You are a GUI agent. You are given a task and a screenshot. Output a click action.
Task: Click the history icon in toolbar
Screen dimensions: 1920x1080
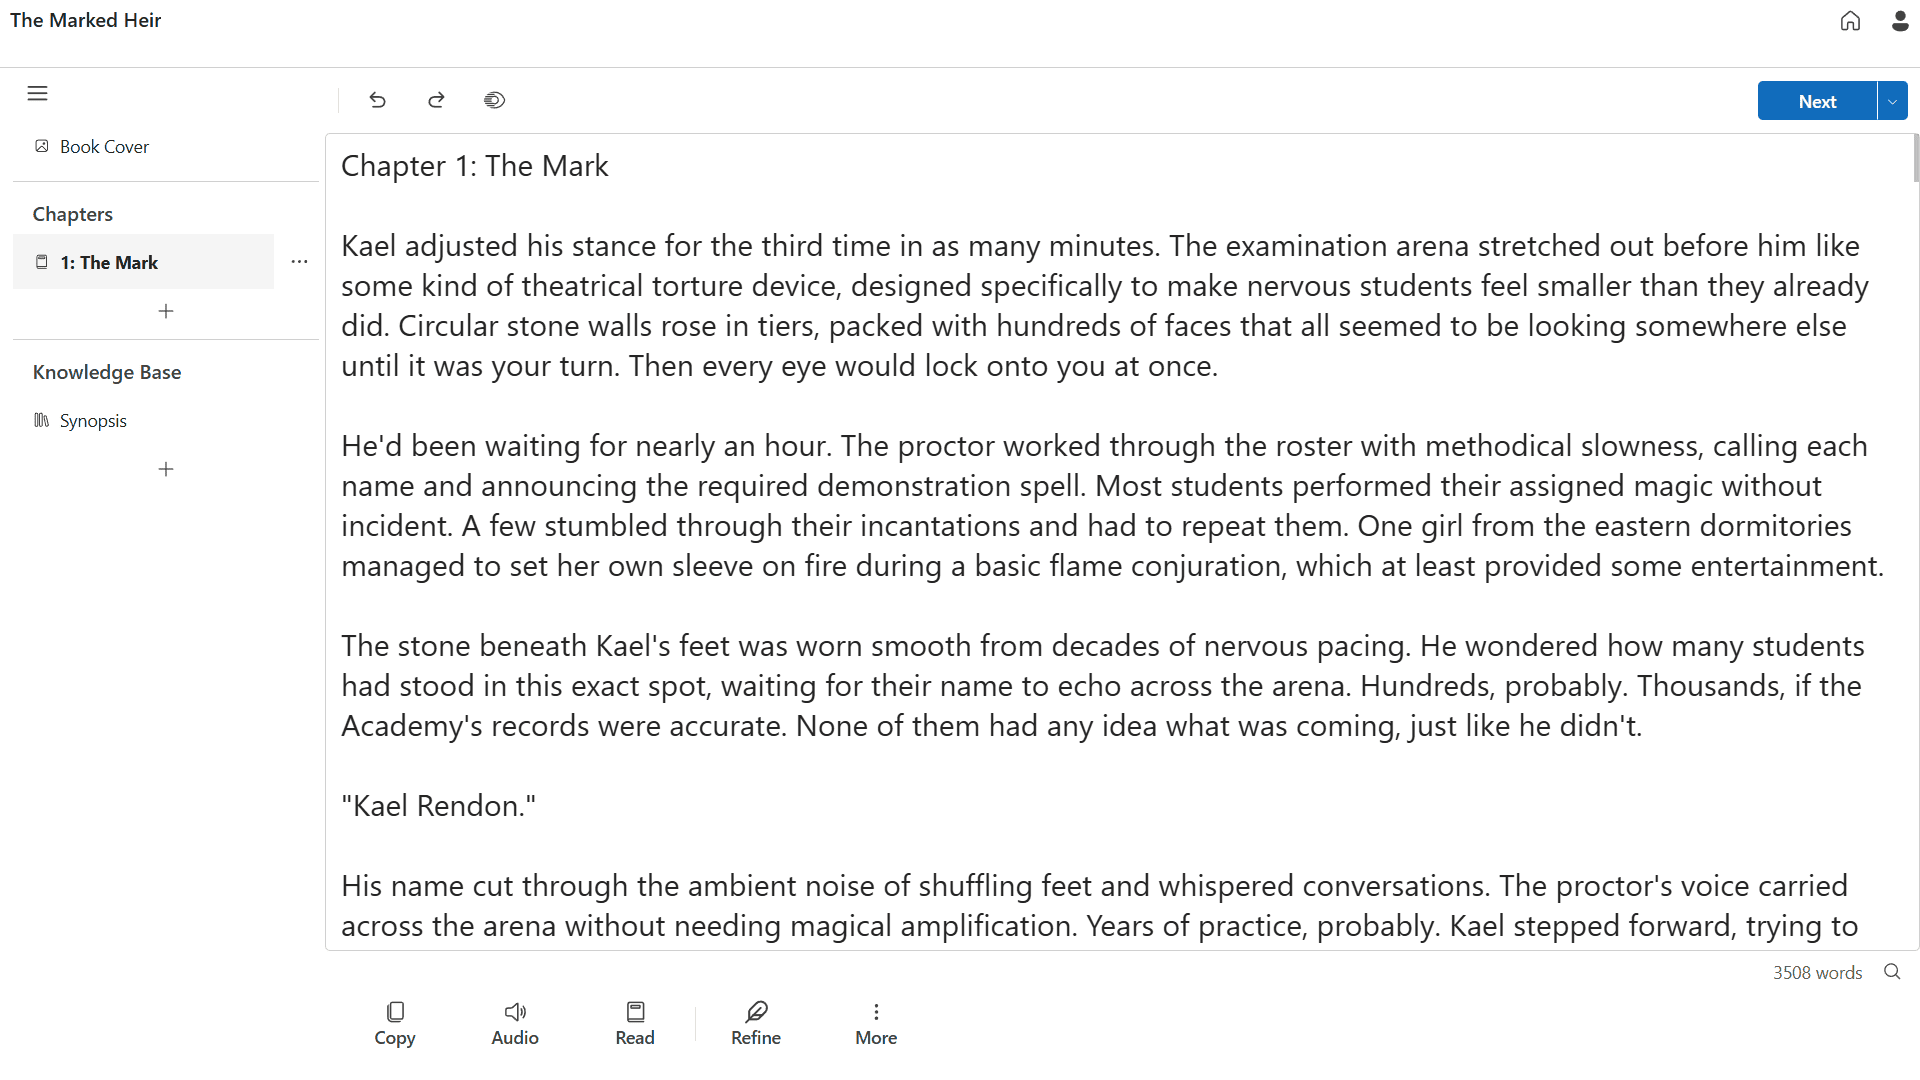point(494,100)
